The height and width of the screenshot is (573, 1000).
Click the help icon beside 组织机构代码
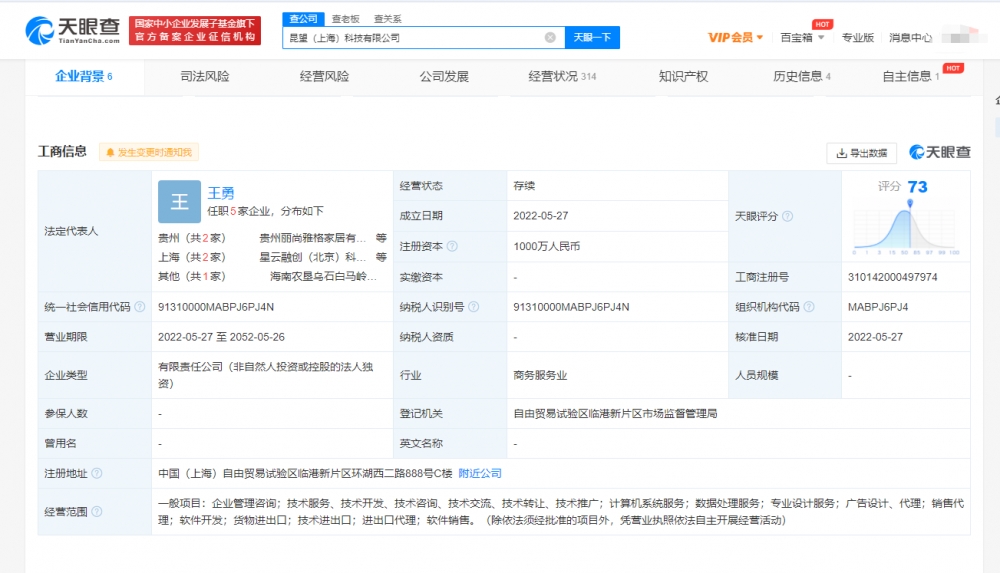pos(823,307)
